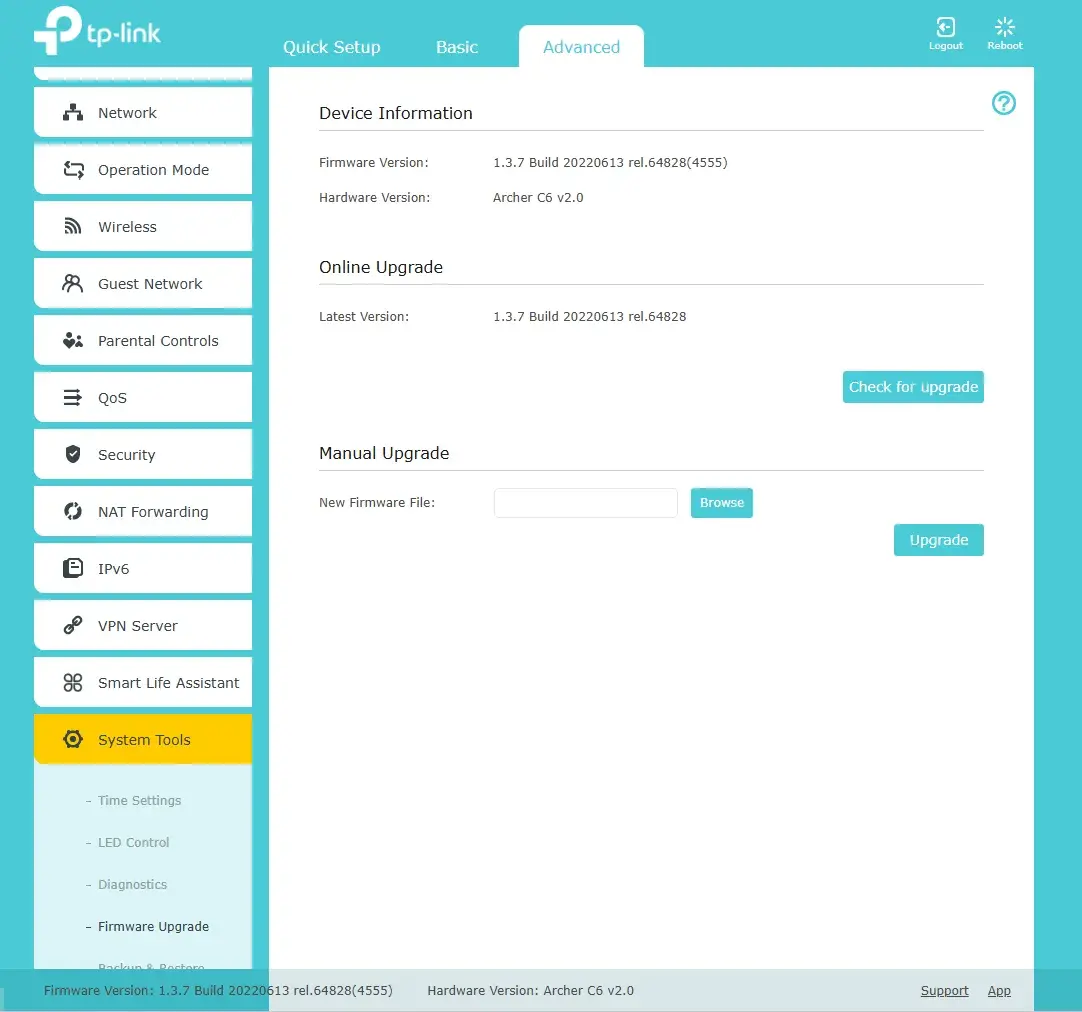The image size is (1082, 1012).
Task: Click the Check for upgrade button
Action: [x=913, y=387]
